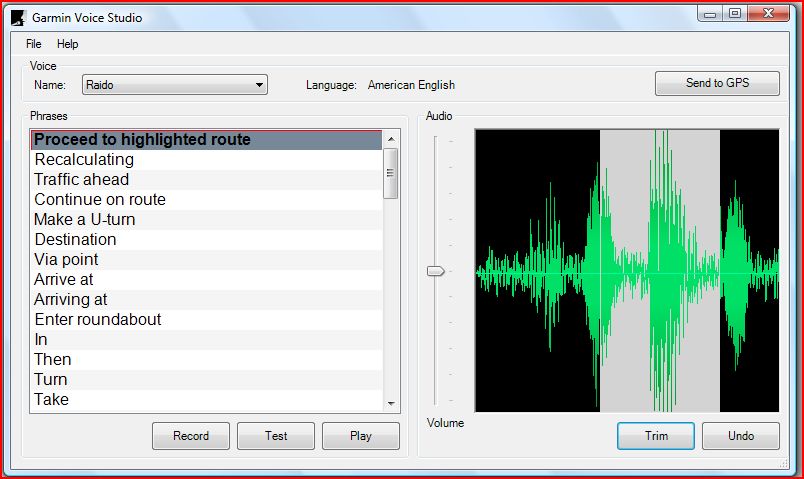
Task: Select 'Proceed to highlighted route' phrase
Action: pyautogui.click(x=206, y=139)
